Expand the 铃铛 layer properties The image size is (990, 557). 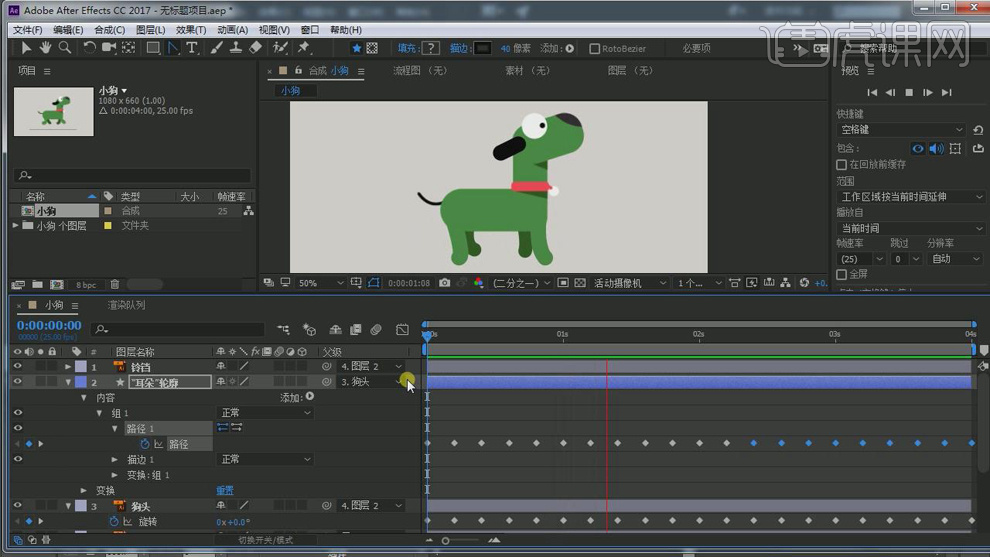pos(68,367)
